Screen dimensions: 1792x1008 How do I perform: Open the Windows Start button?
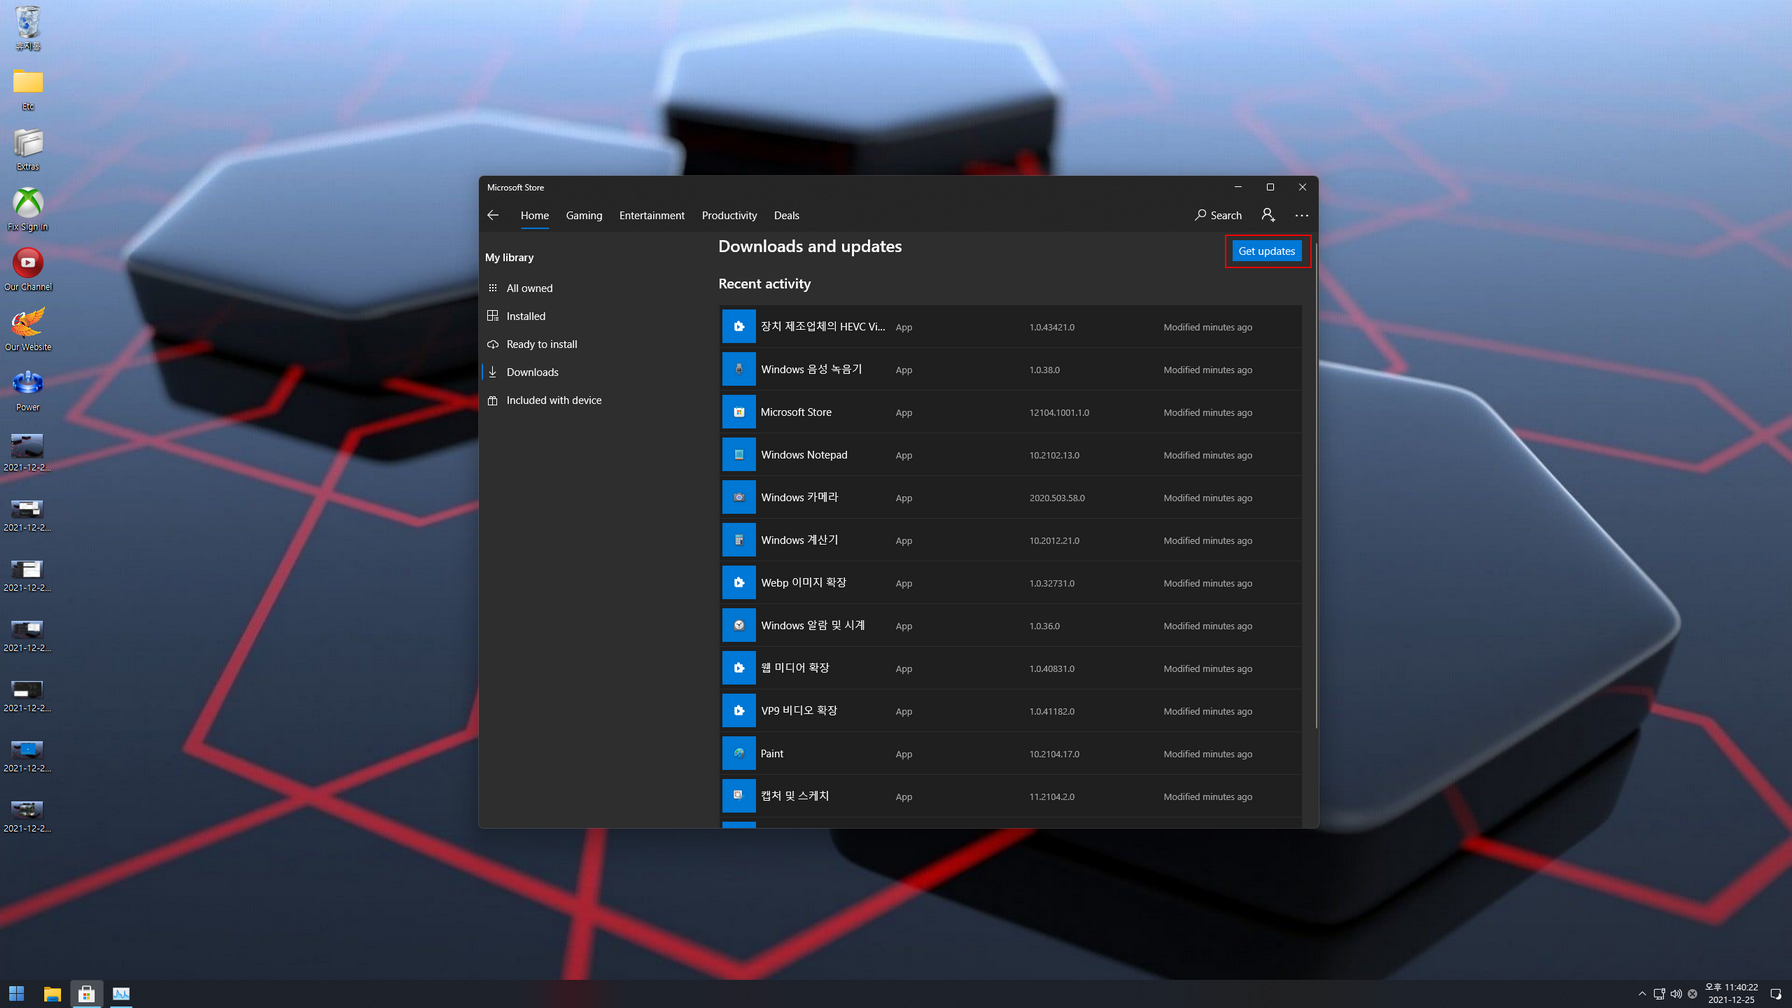coord(16,994)
